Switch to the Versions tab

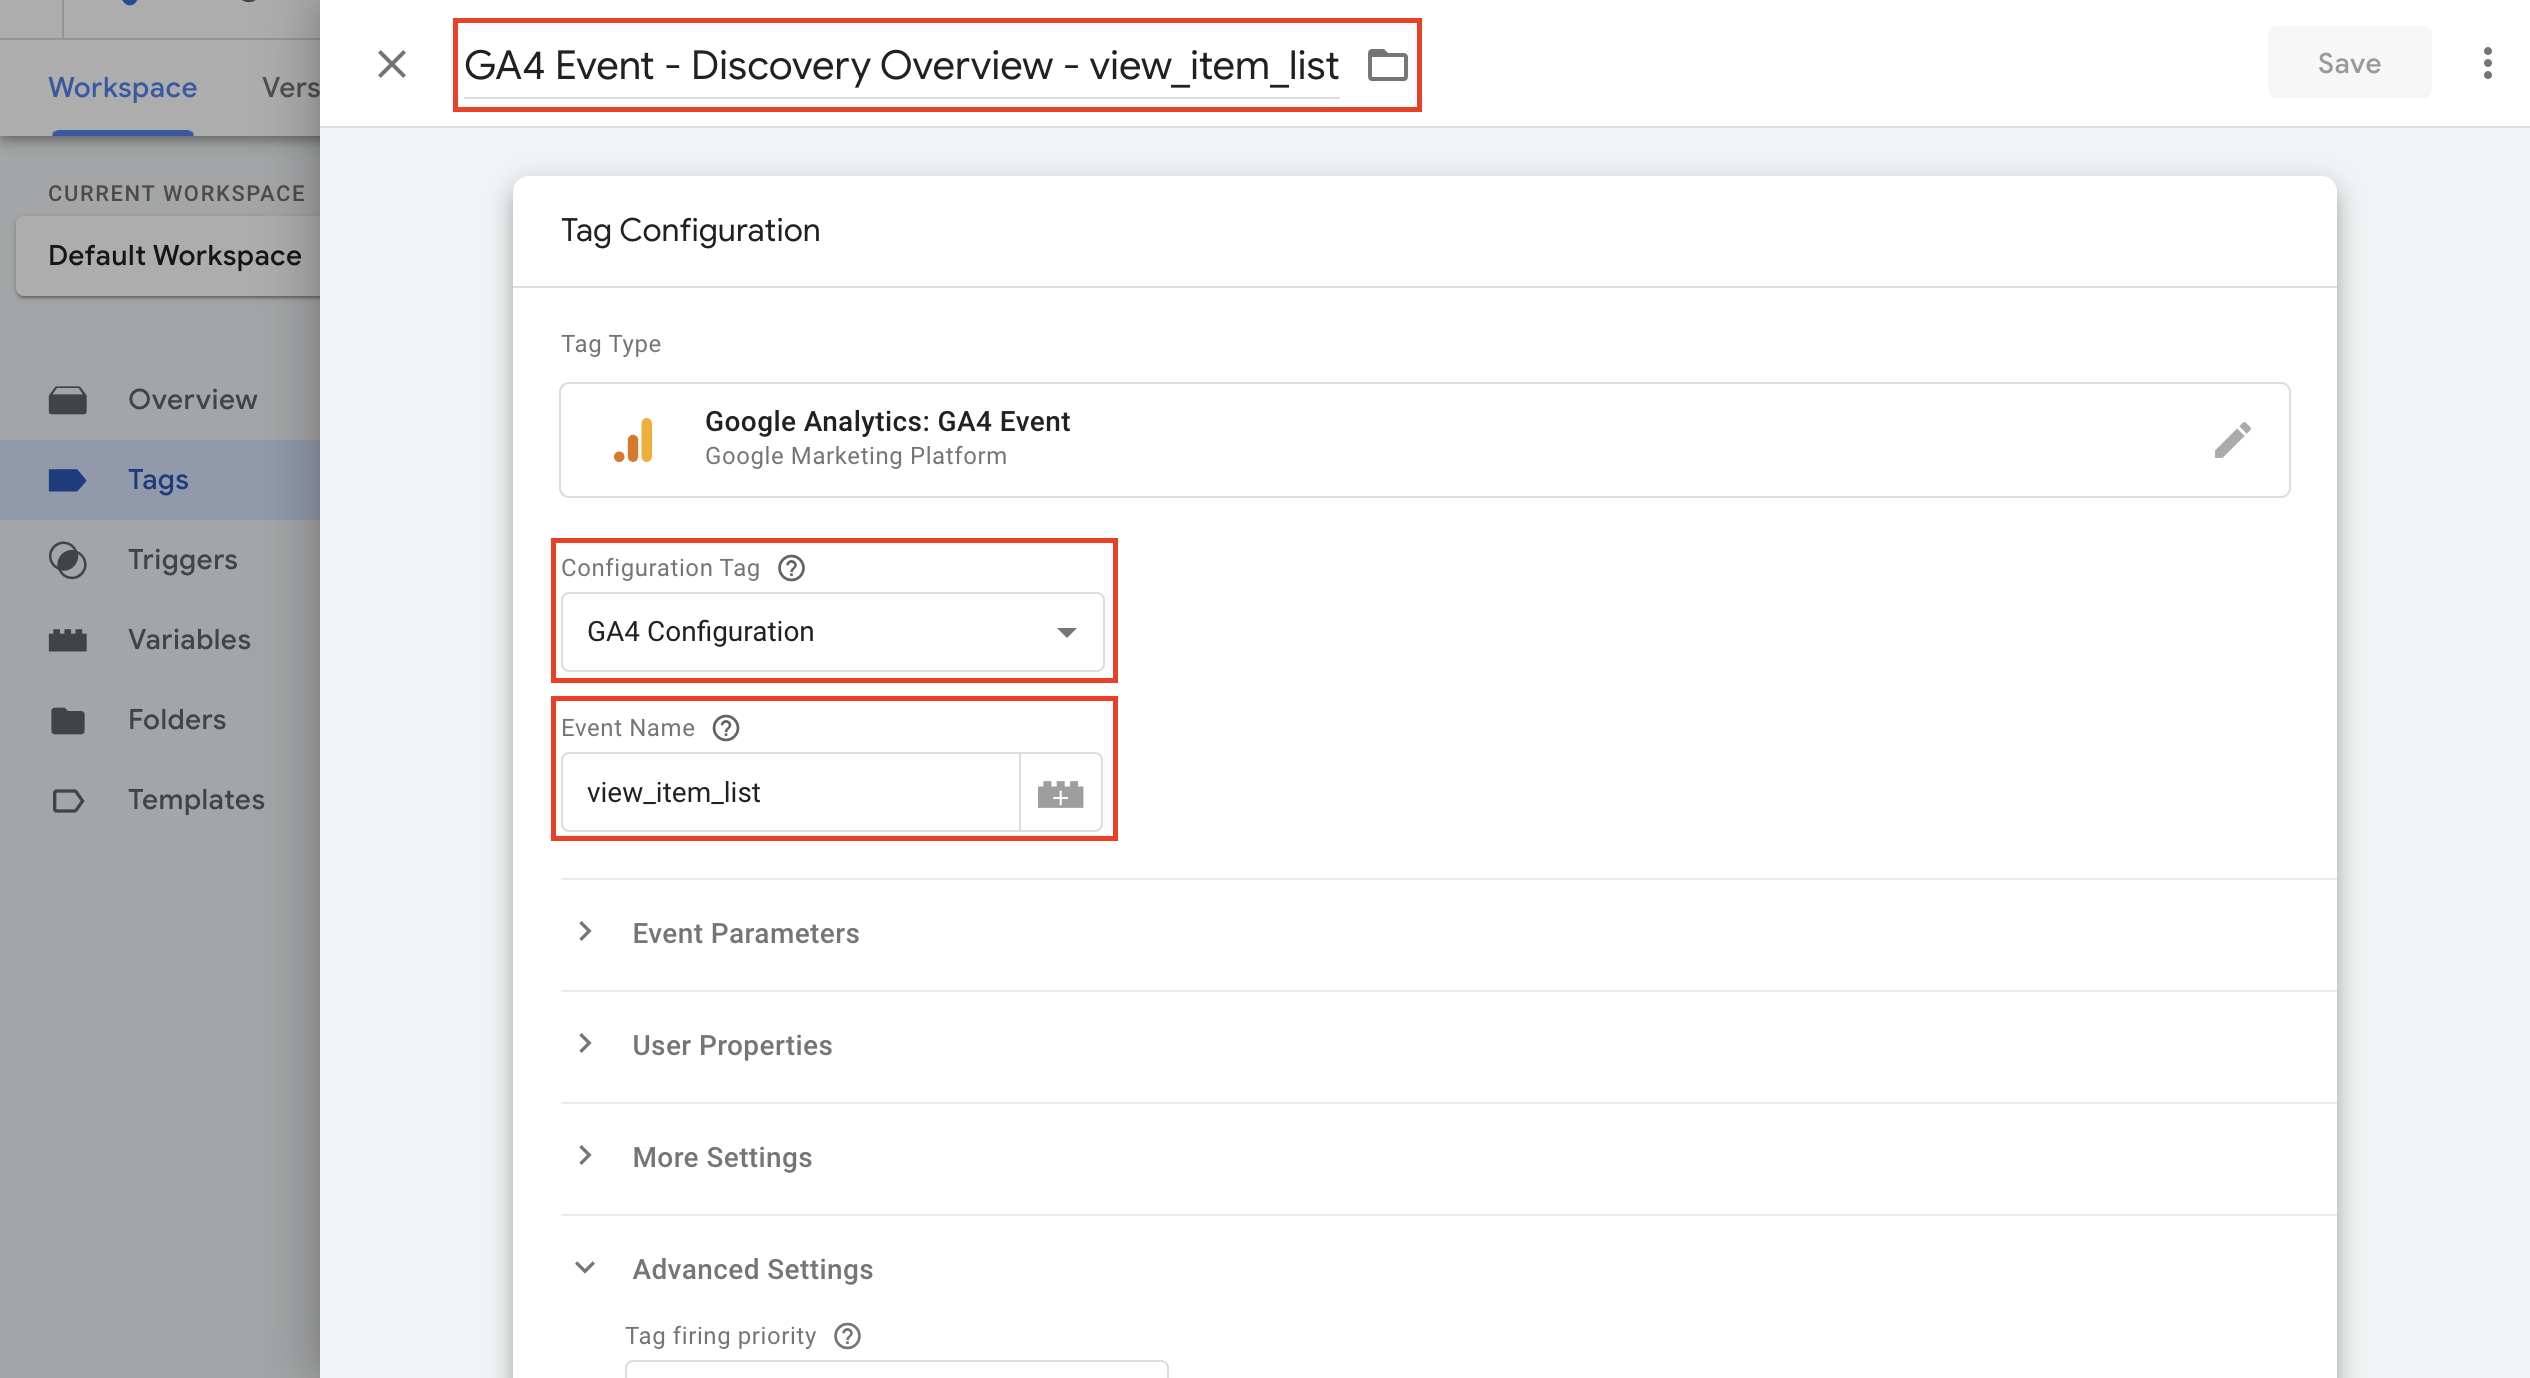coord(291,88)
